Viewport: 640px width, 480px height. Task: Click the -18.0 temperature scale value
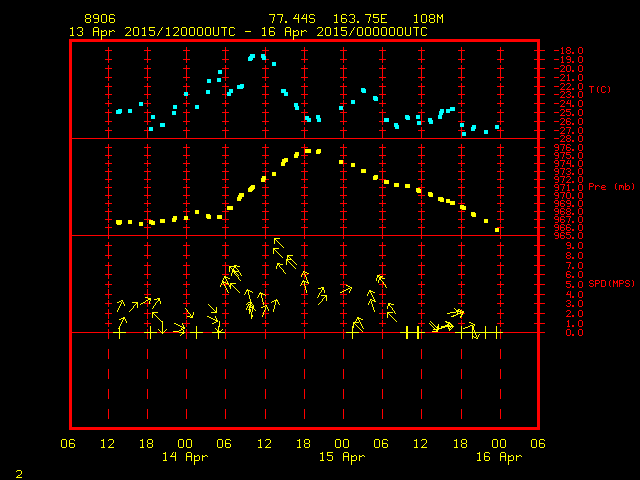568,51
